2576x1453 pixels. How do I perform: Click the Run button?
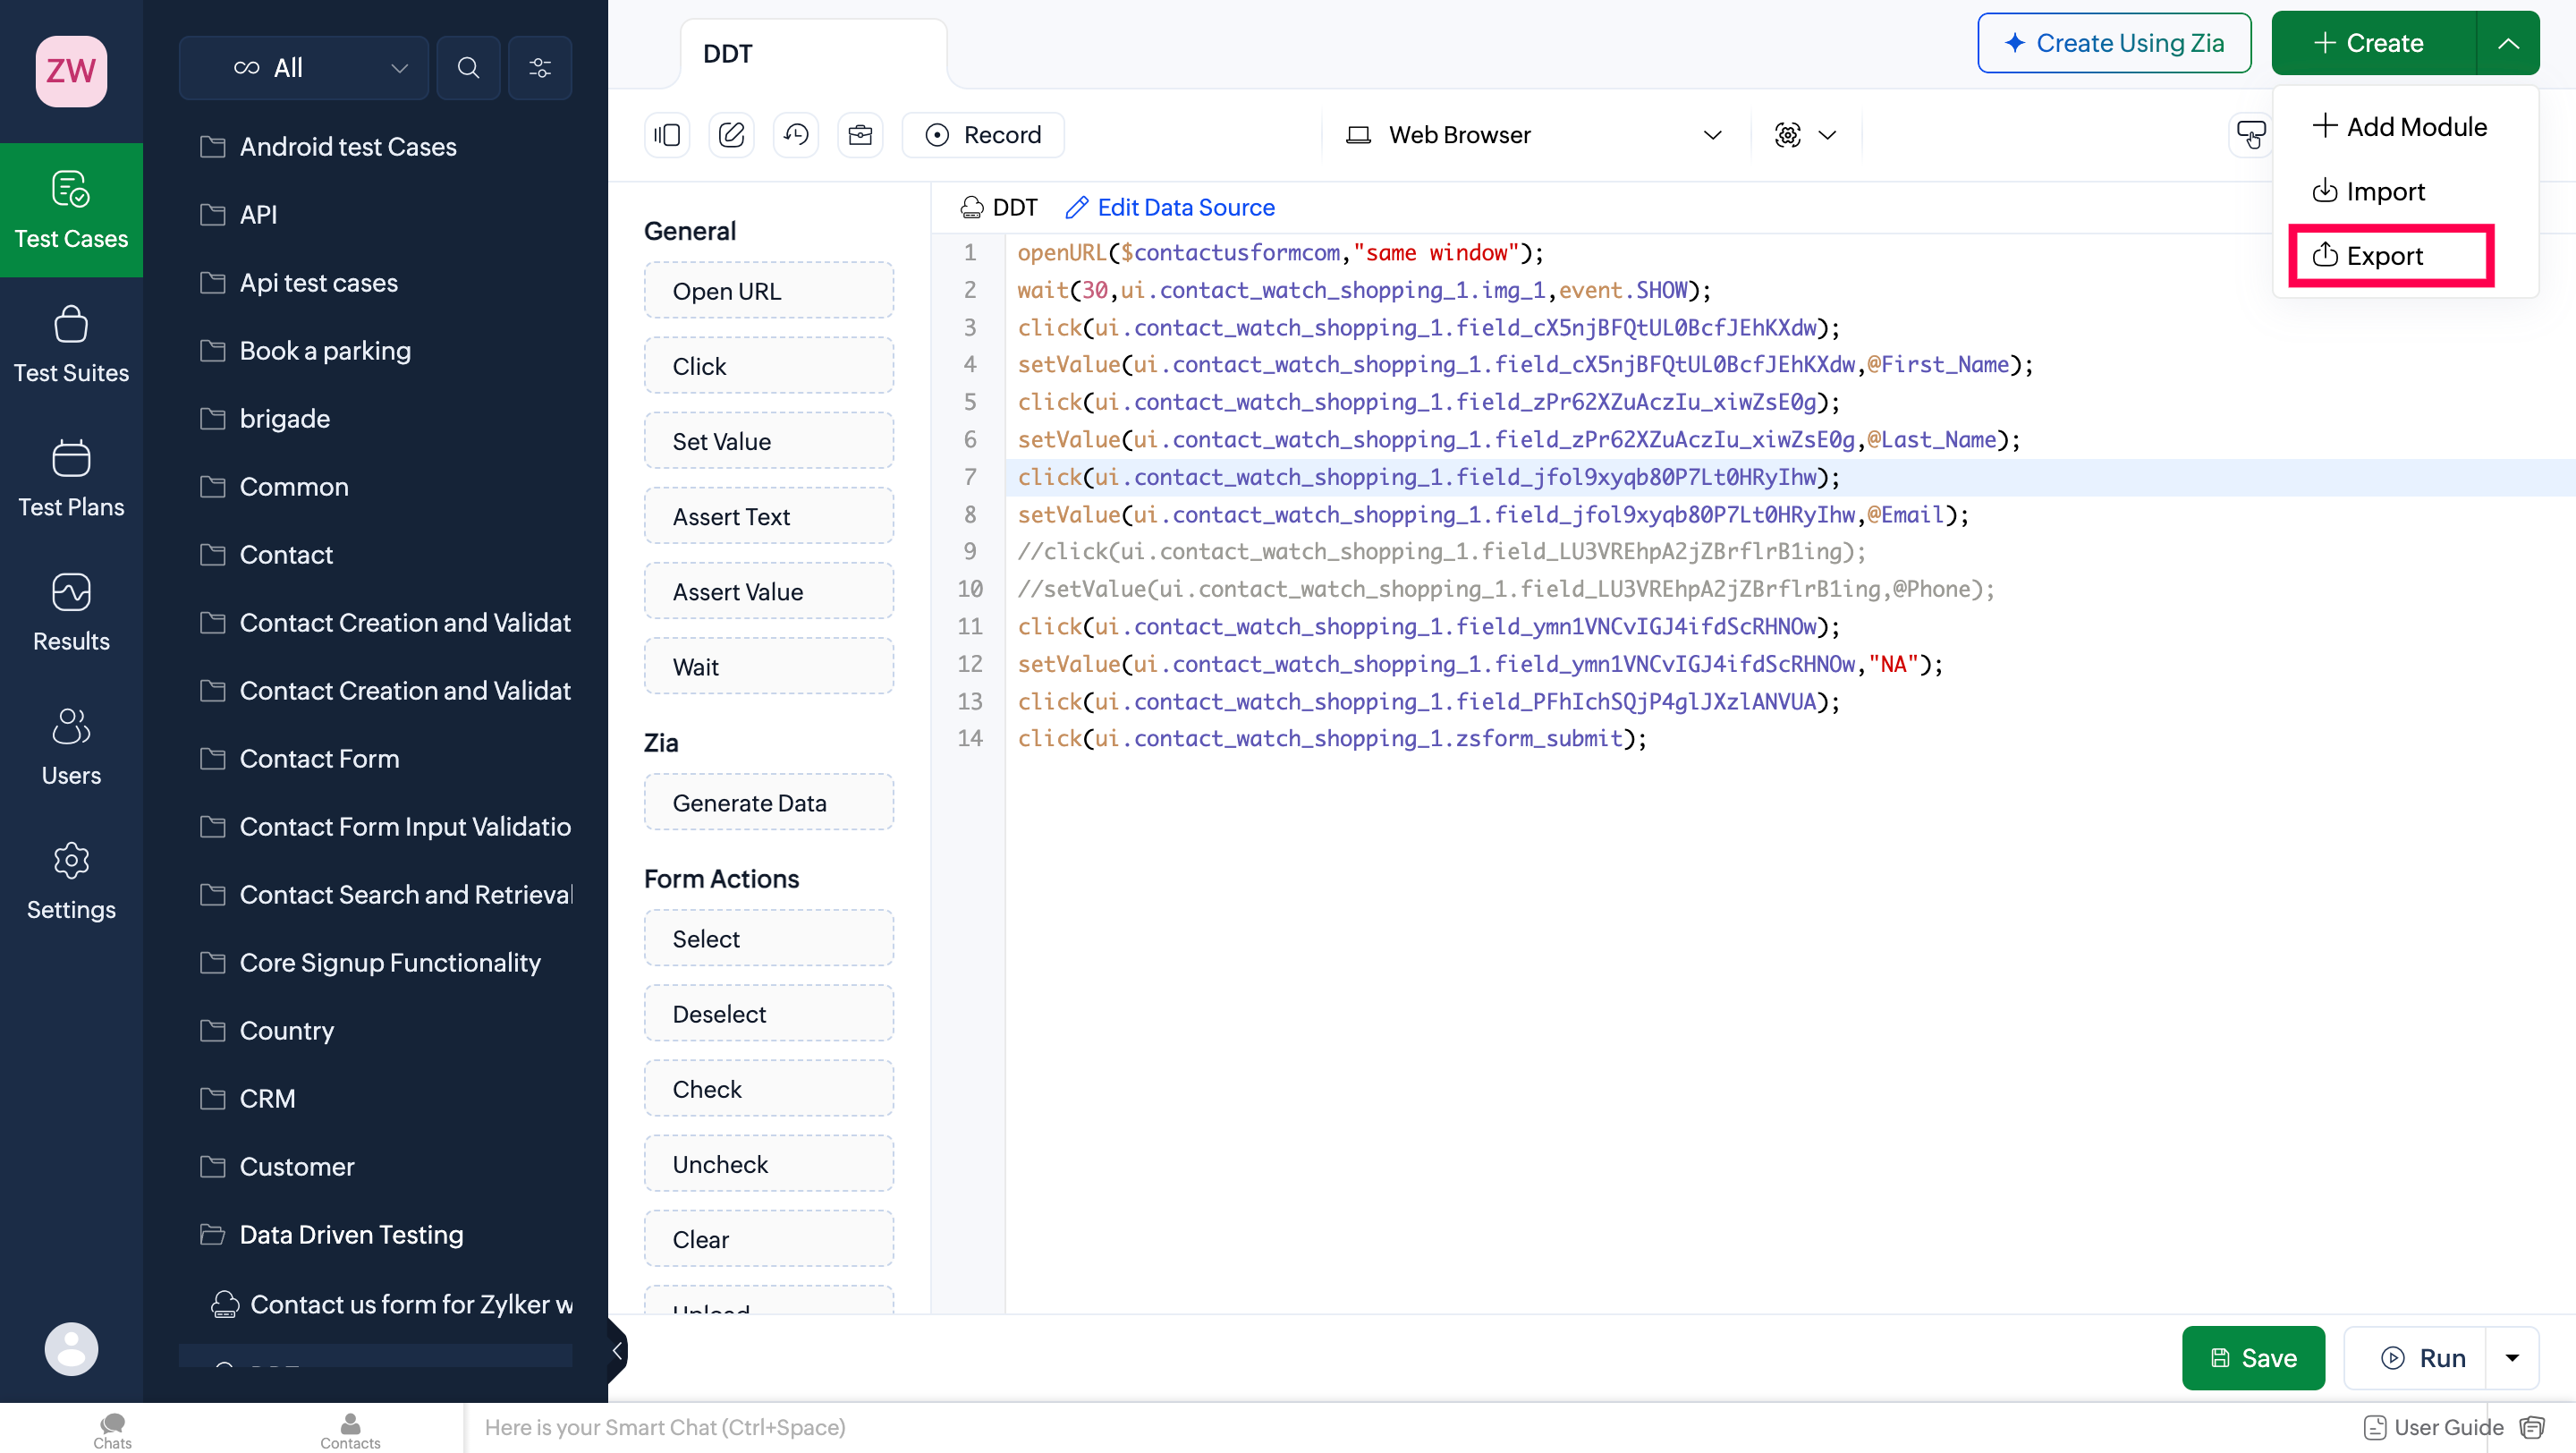[x=2415, y=1358]
